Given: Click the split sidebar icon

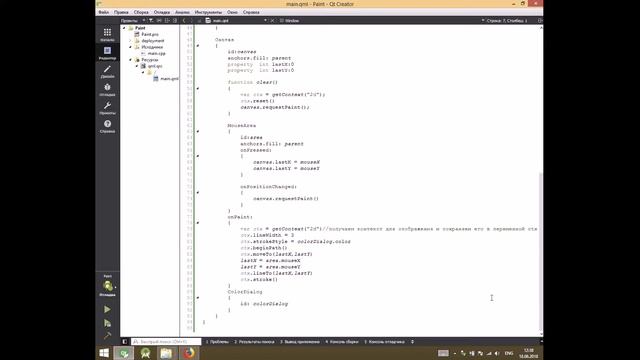Looking at the screenshot, I should [x=167, y=20].
